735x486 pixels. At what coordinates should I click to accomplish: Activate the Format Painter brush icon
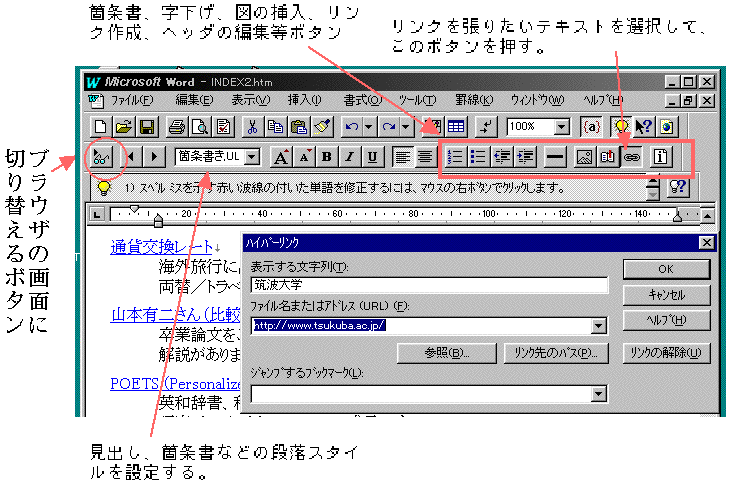point(322,127)
